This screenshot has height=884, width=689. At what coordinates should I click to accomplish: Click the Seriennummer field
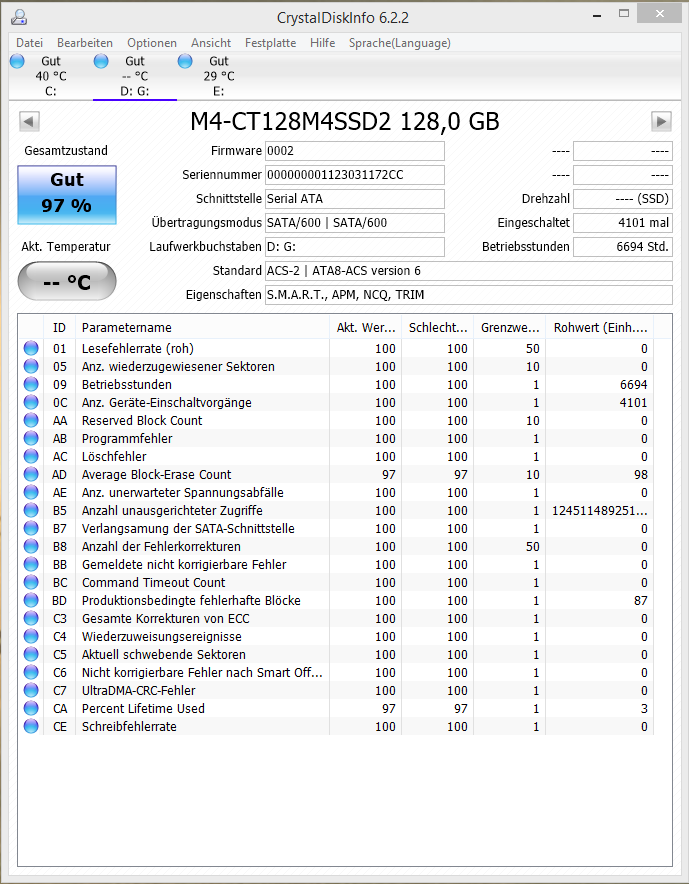click(355, 175)
